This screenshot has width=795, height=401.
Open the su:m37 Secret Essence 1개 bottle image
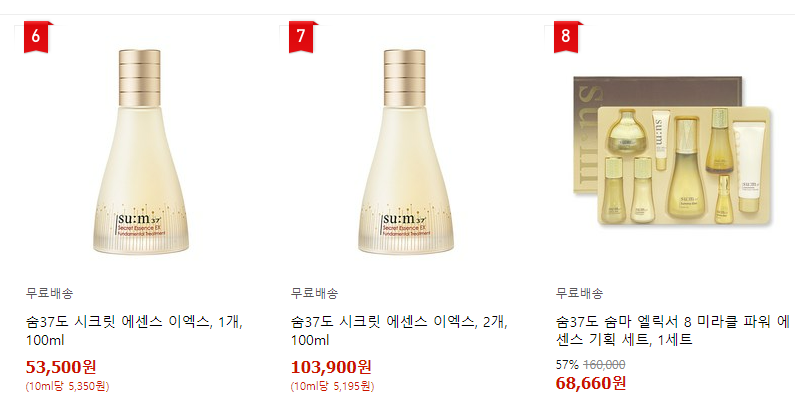[x=140, y=152]
